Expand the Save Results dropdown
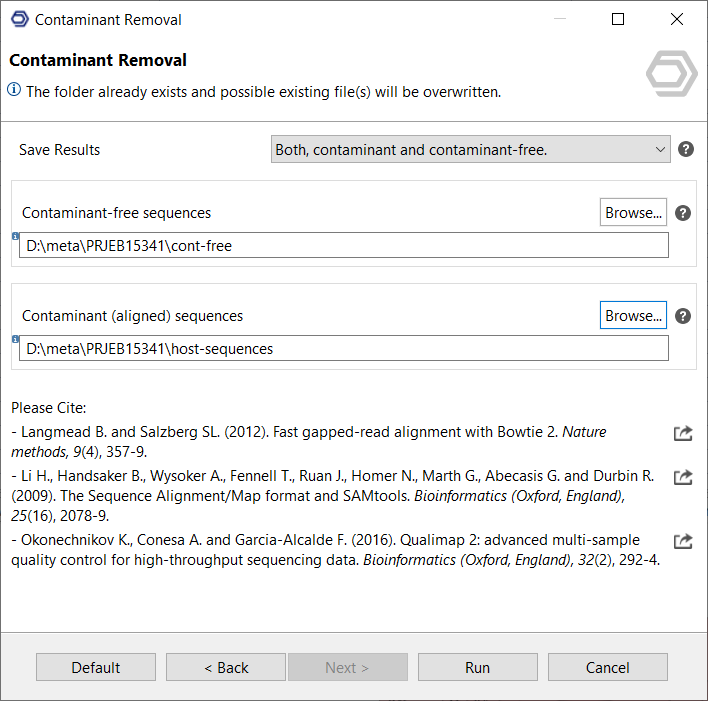This screenshot has width=708, height=701. (470, 150)
